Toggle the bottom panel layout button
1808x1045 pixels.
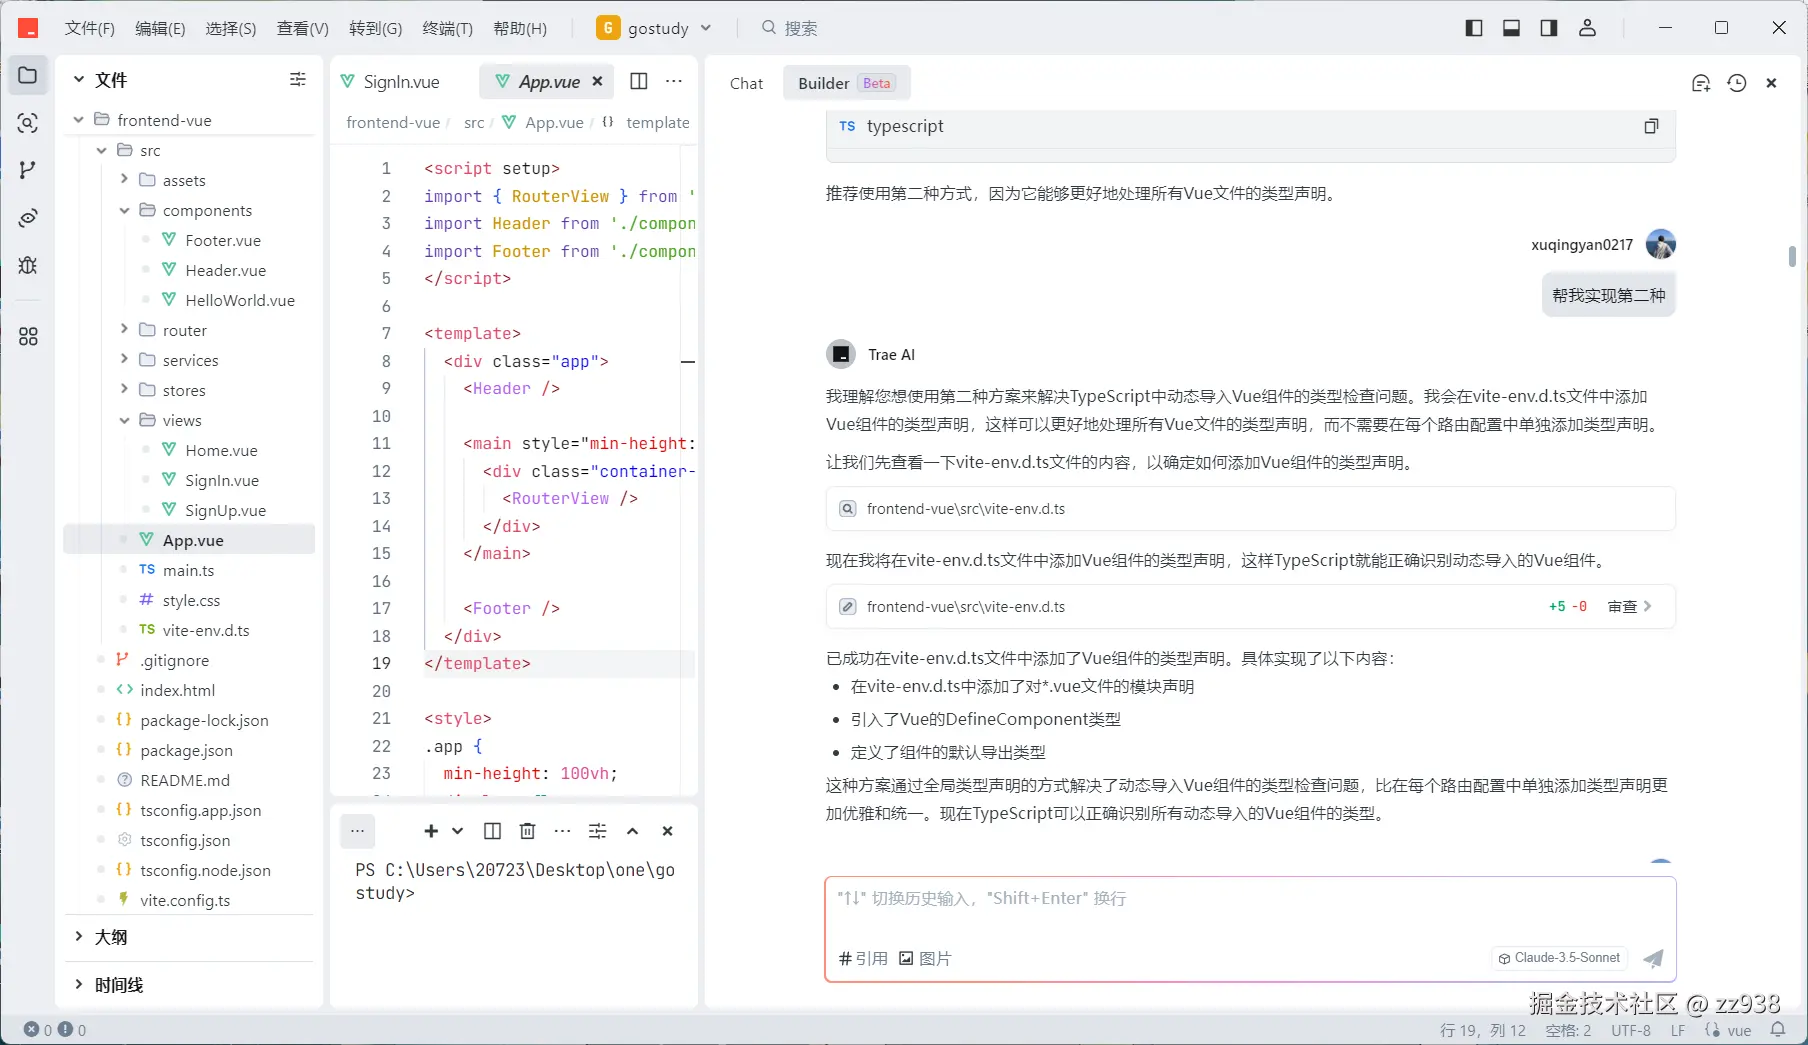point(1511,28)
